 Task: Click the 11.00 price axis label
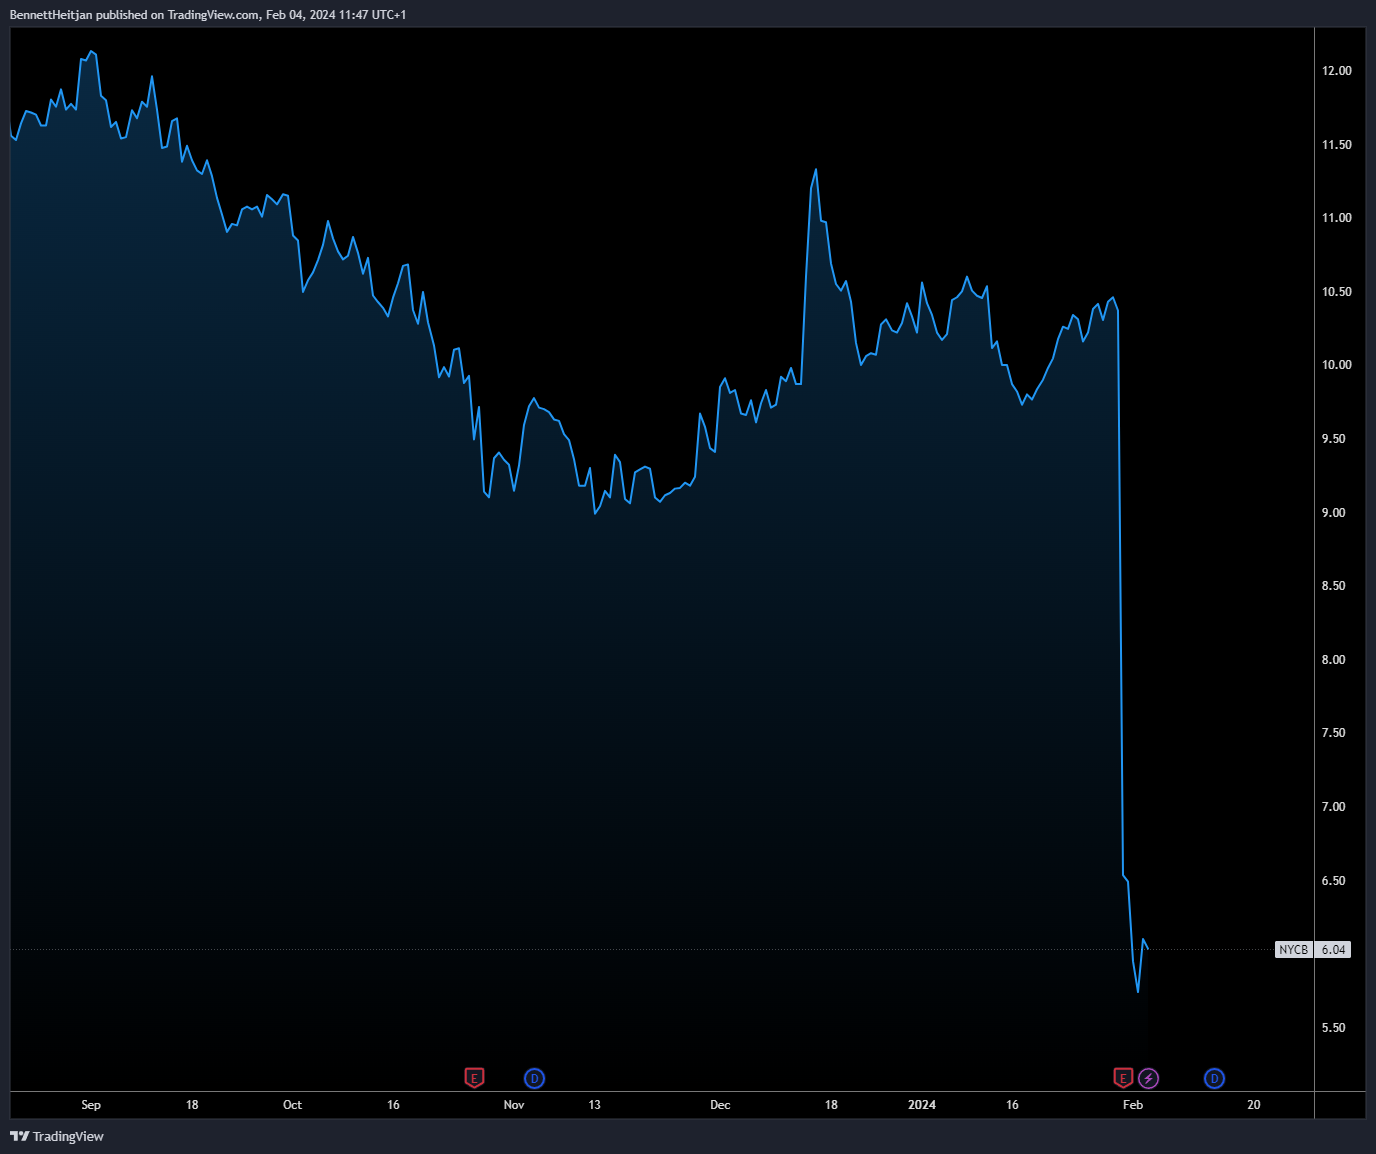1336,218
